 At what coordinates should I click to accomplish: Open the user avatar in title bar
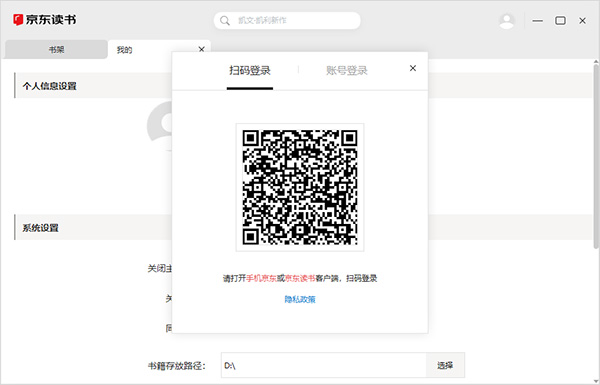[507, 21]
